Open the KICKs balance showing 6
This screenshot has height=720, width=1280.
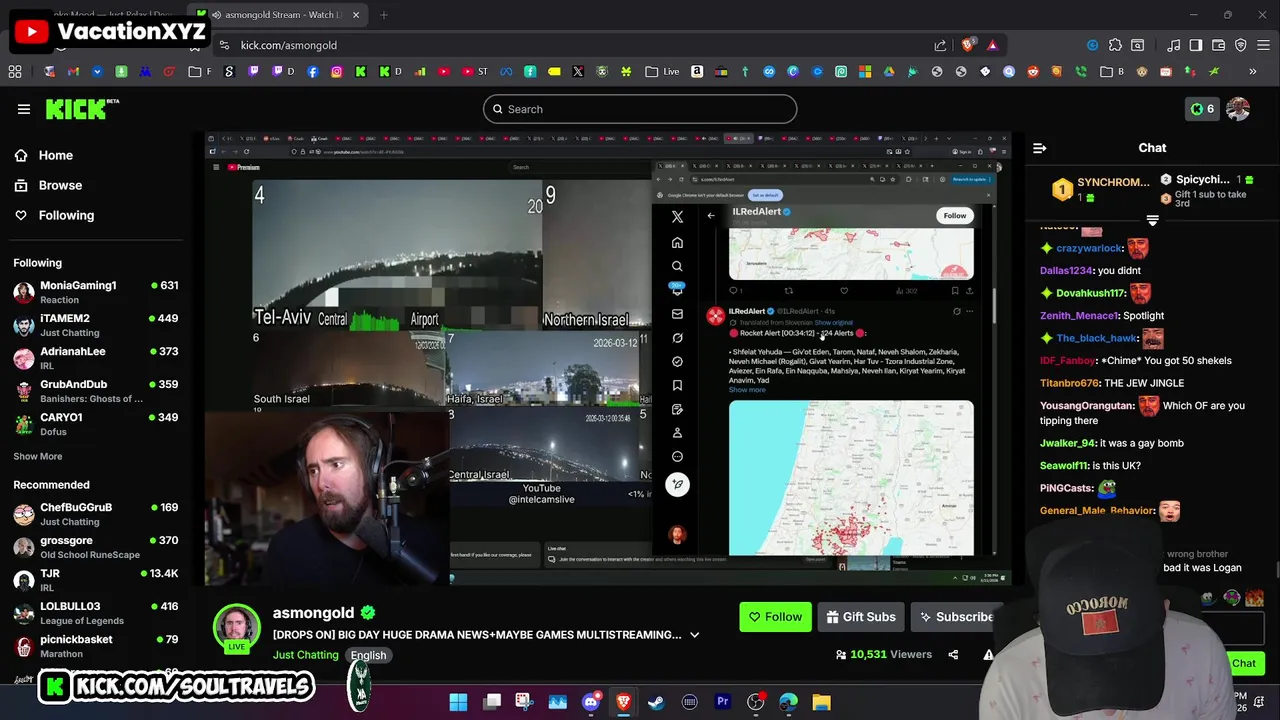point(1202,109)
